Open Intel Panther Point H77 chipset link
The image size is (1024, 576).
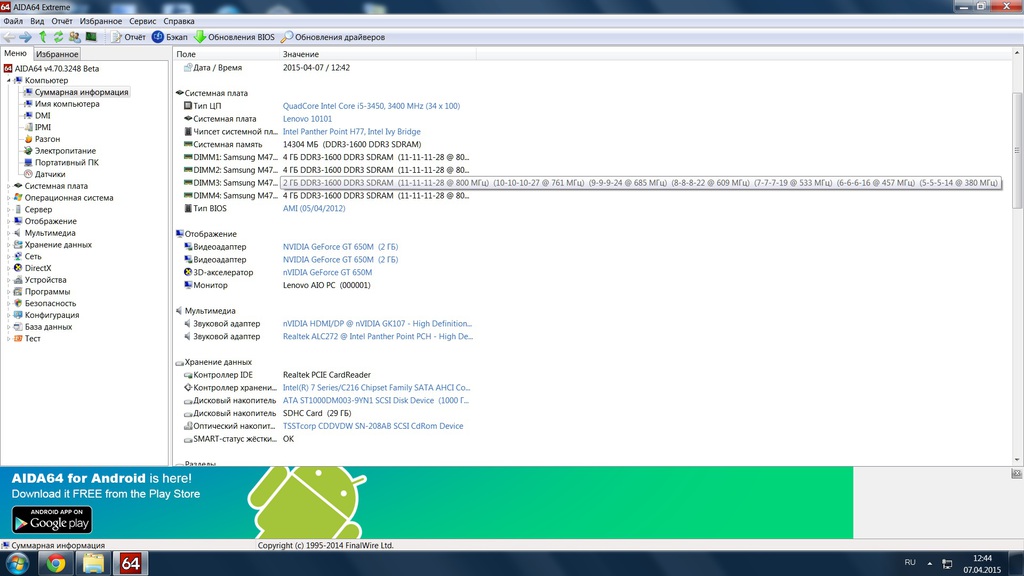(351, 131)
